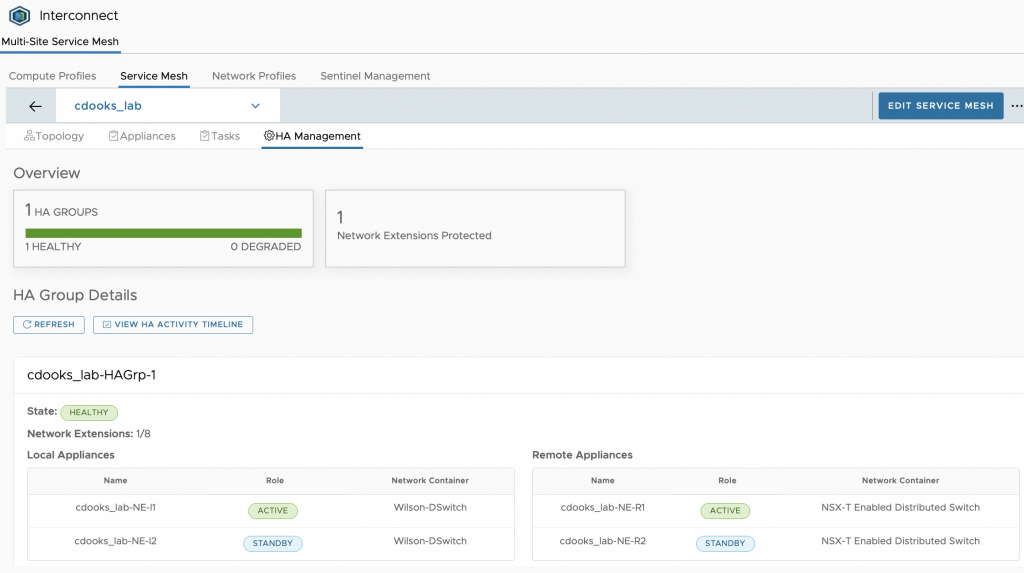Click the Remote Appliances Role column header
The image size is (1024, 573).
(x=728, y=481)
